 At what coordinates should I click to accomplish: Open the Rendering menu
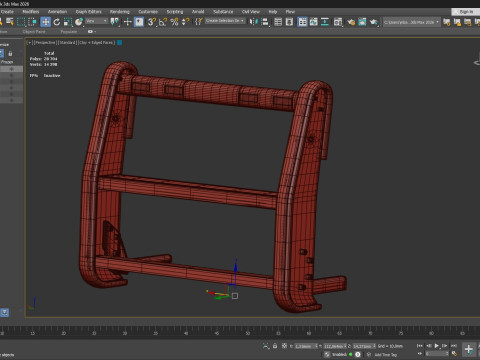[120, 12]
